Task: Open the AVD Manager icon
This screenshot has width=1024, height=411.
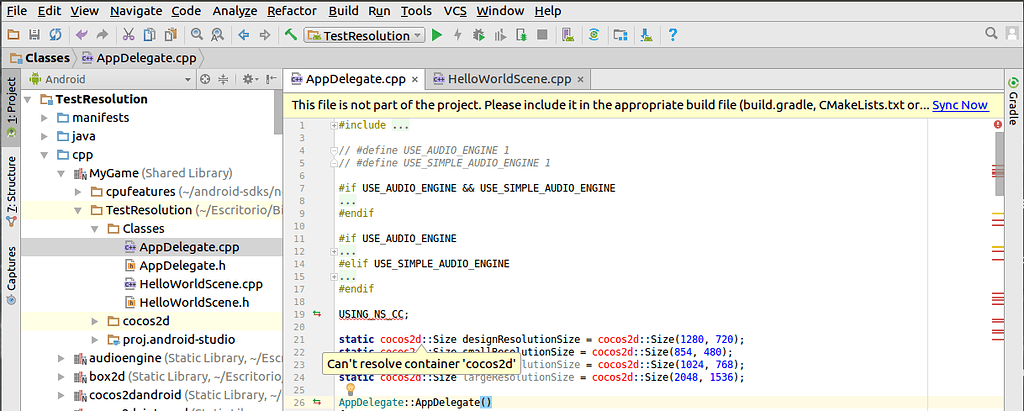Action: tap(568, 35)
